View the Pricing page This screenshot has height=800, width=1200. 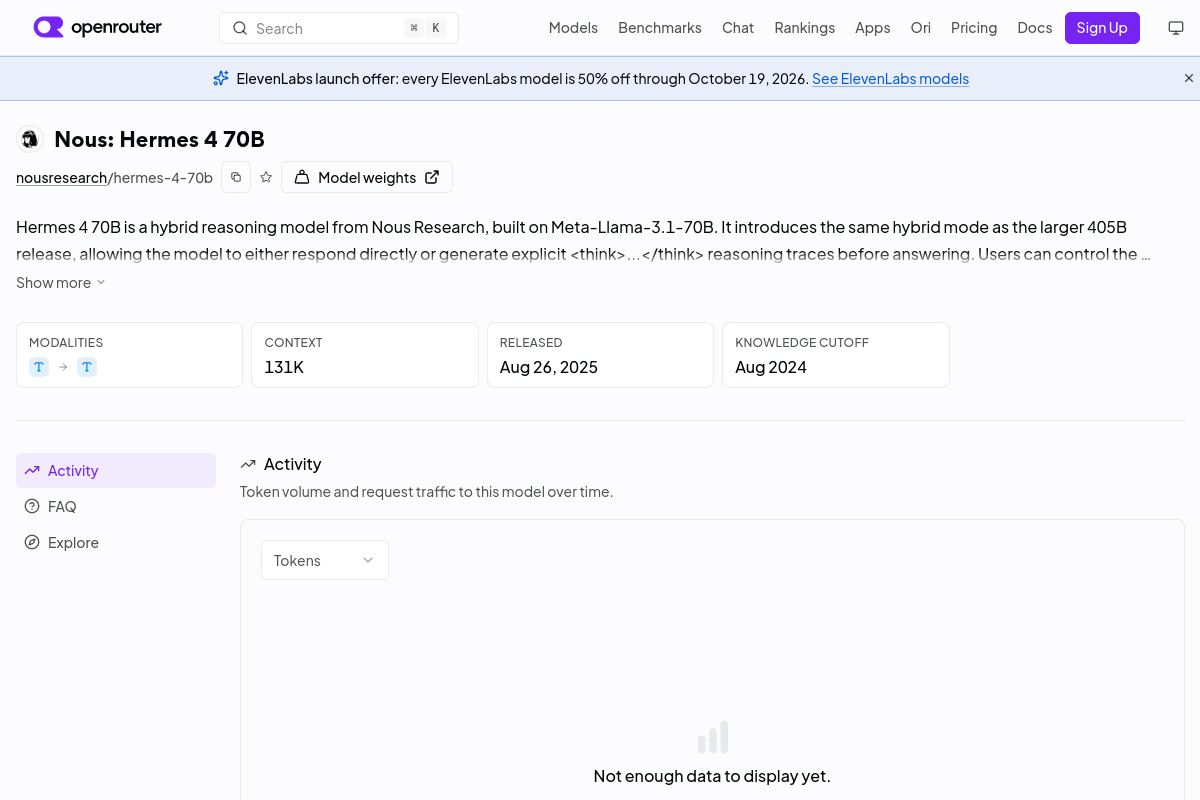pyautogui.click(x=974, y=28)
